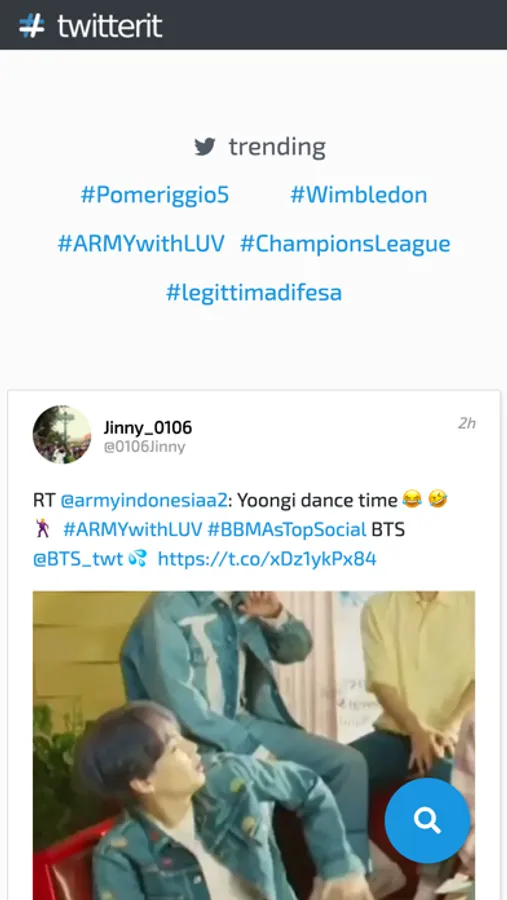Viewport: 507px width, 900px height.
Task: Open the tweet's attached denim jacket image
Action: point(254,745)
